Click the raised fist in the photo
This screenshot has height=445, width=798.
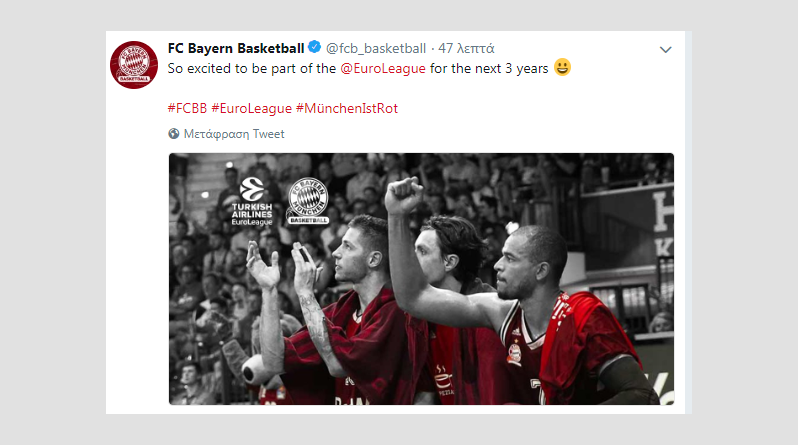pos(404,195)
